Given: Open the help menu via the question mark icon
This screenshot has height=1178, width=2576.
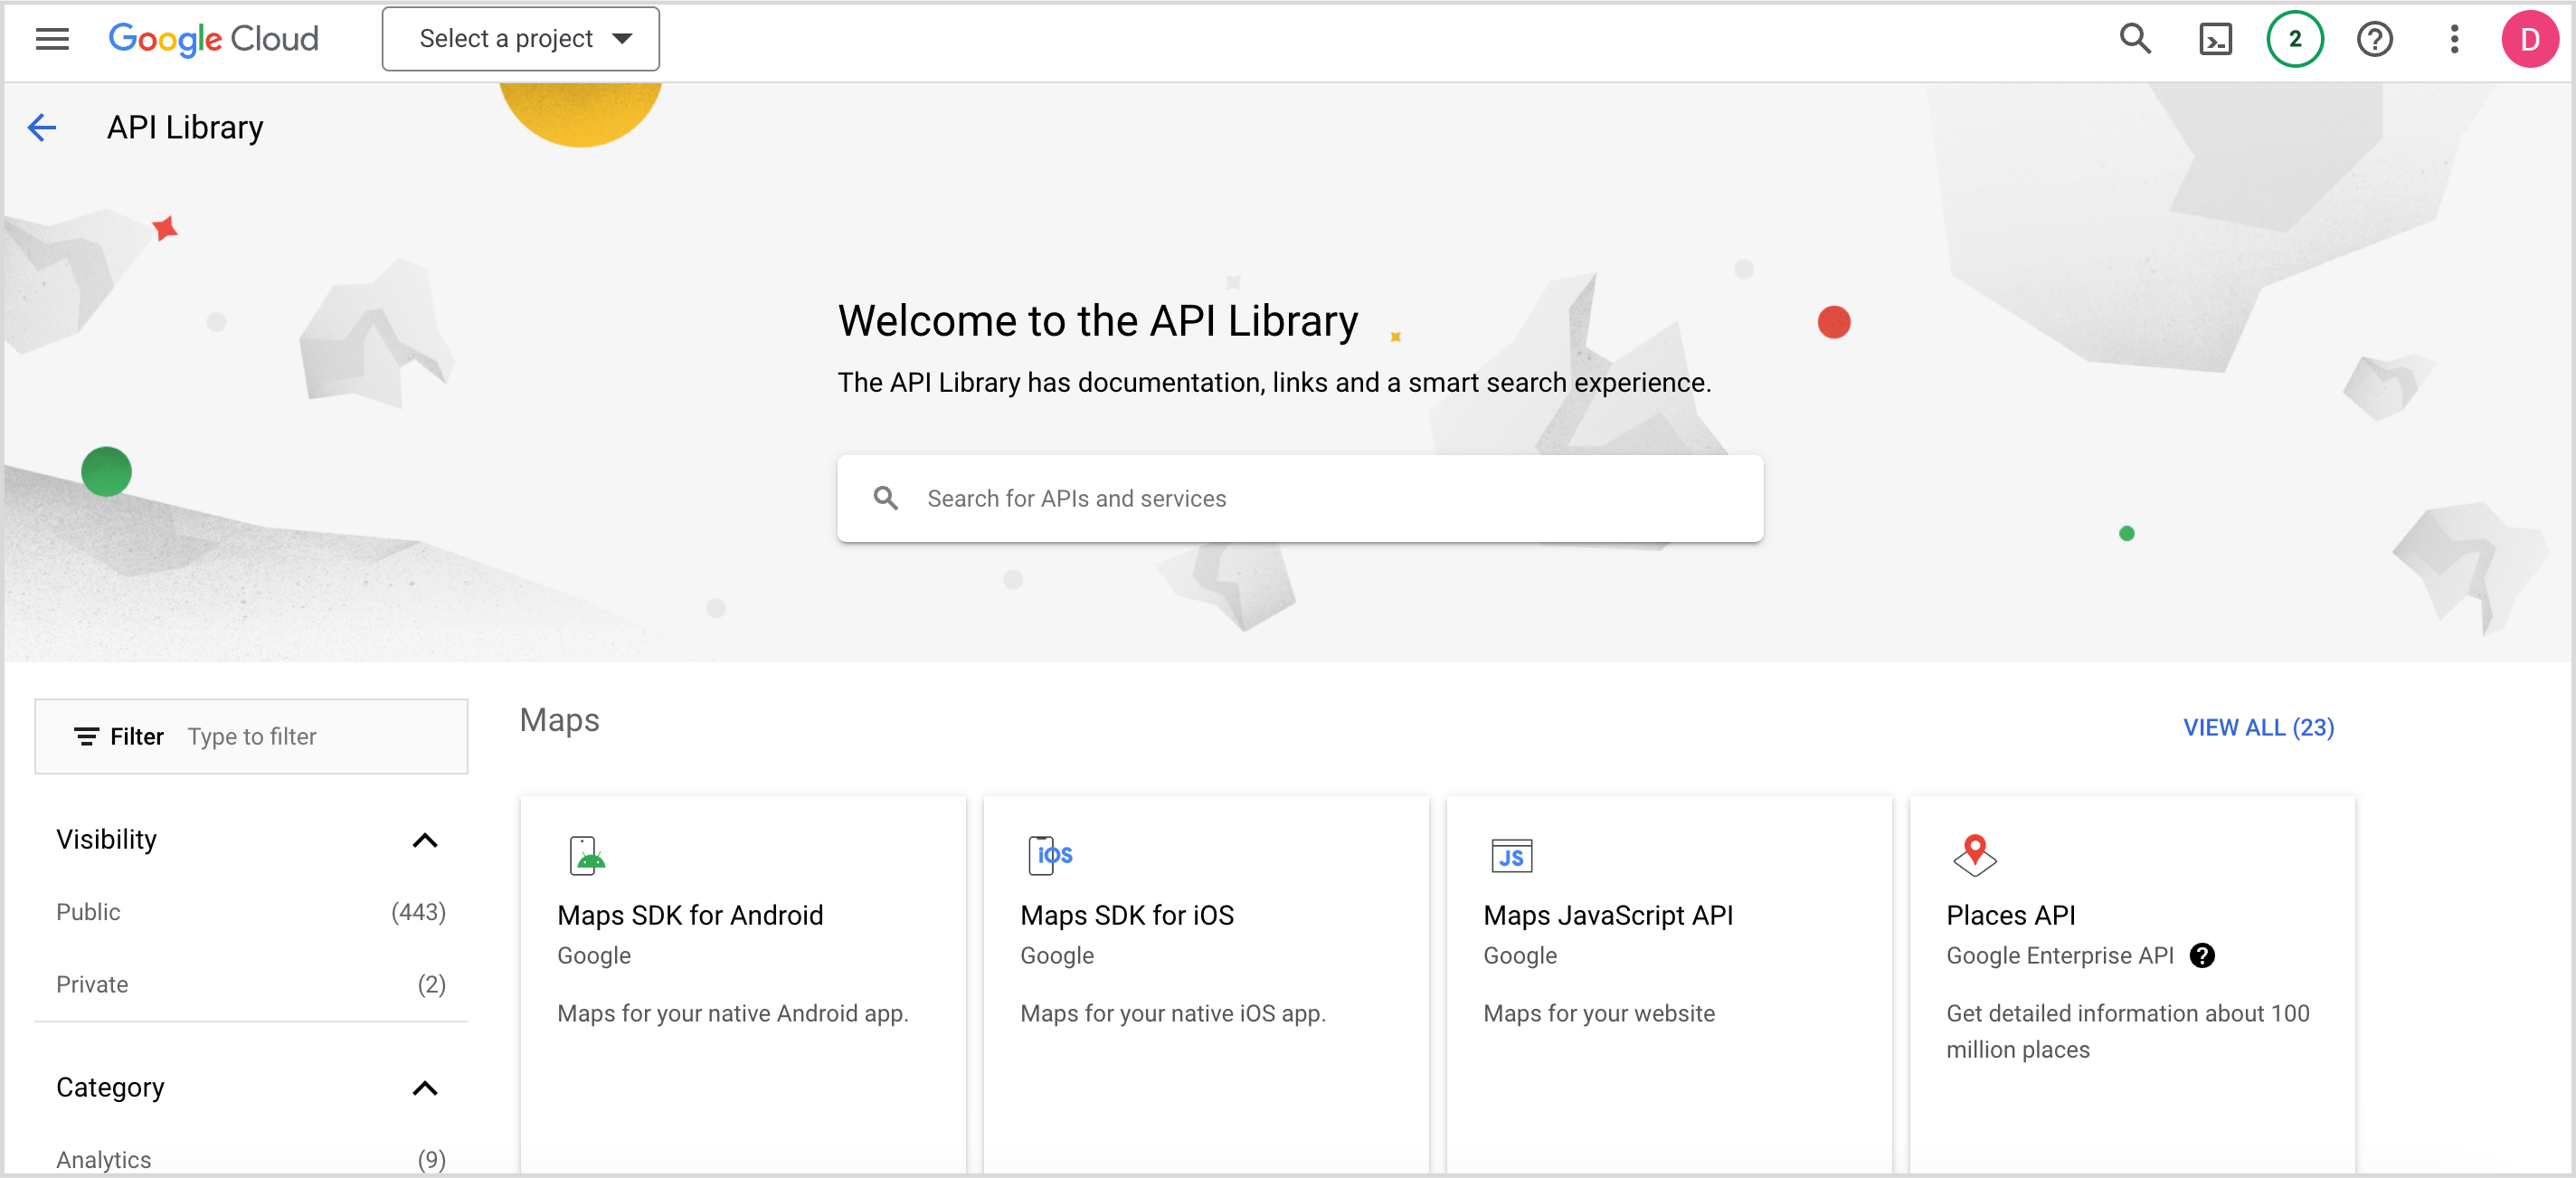Looking at the screenshot, I should (x=2374, y=38).
